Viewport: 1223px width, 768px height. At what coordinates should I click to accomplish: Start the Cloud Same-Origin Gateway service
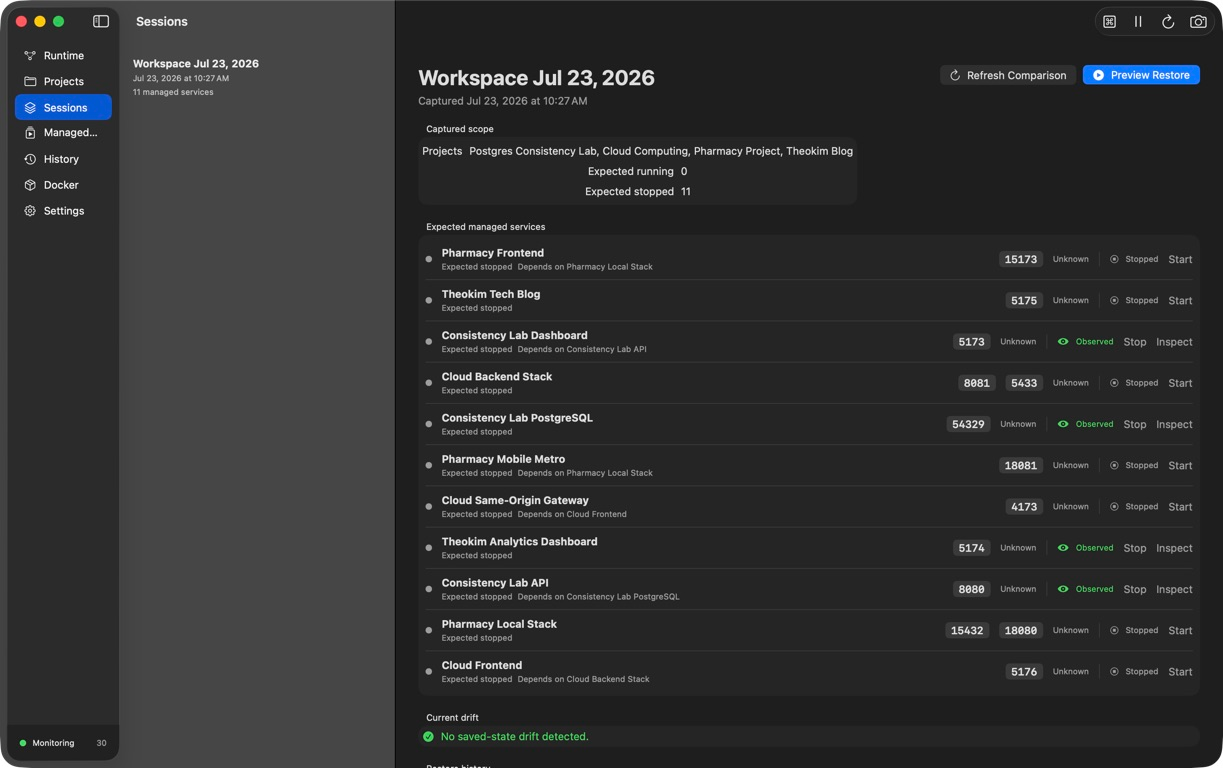coord(1180,507)
